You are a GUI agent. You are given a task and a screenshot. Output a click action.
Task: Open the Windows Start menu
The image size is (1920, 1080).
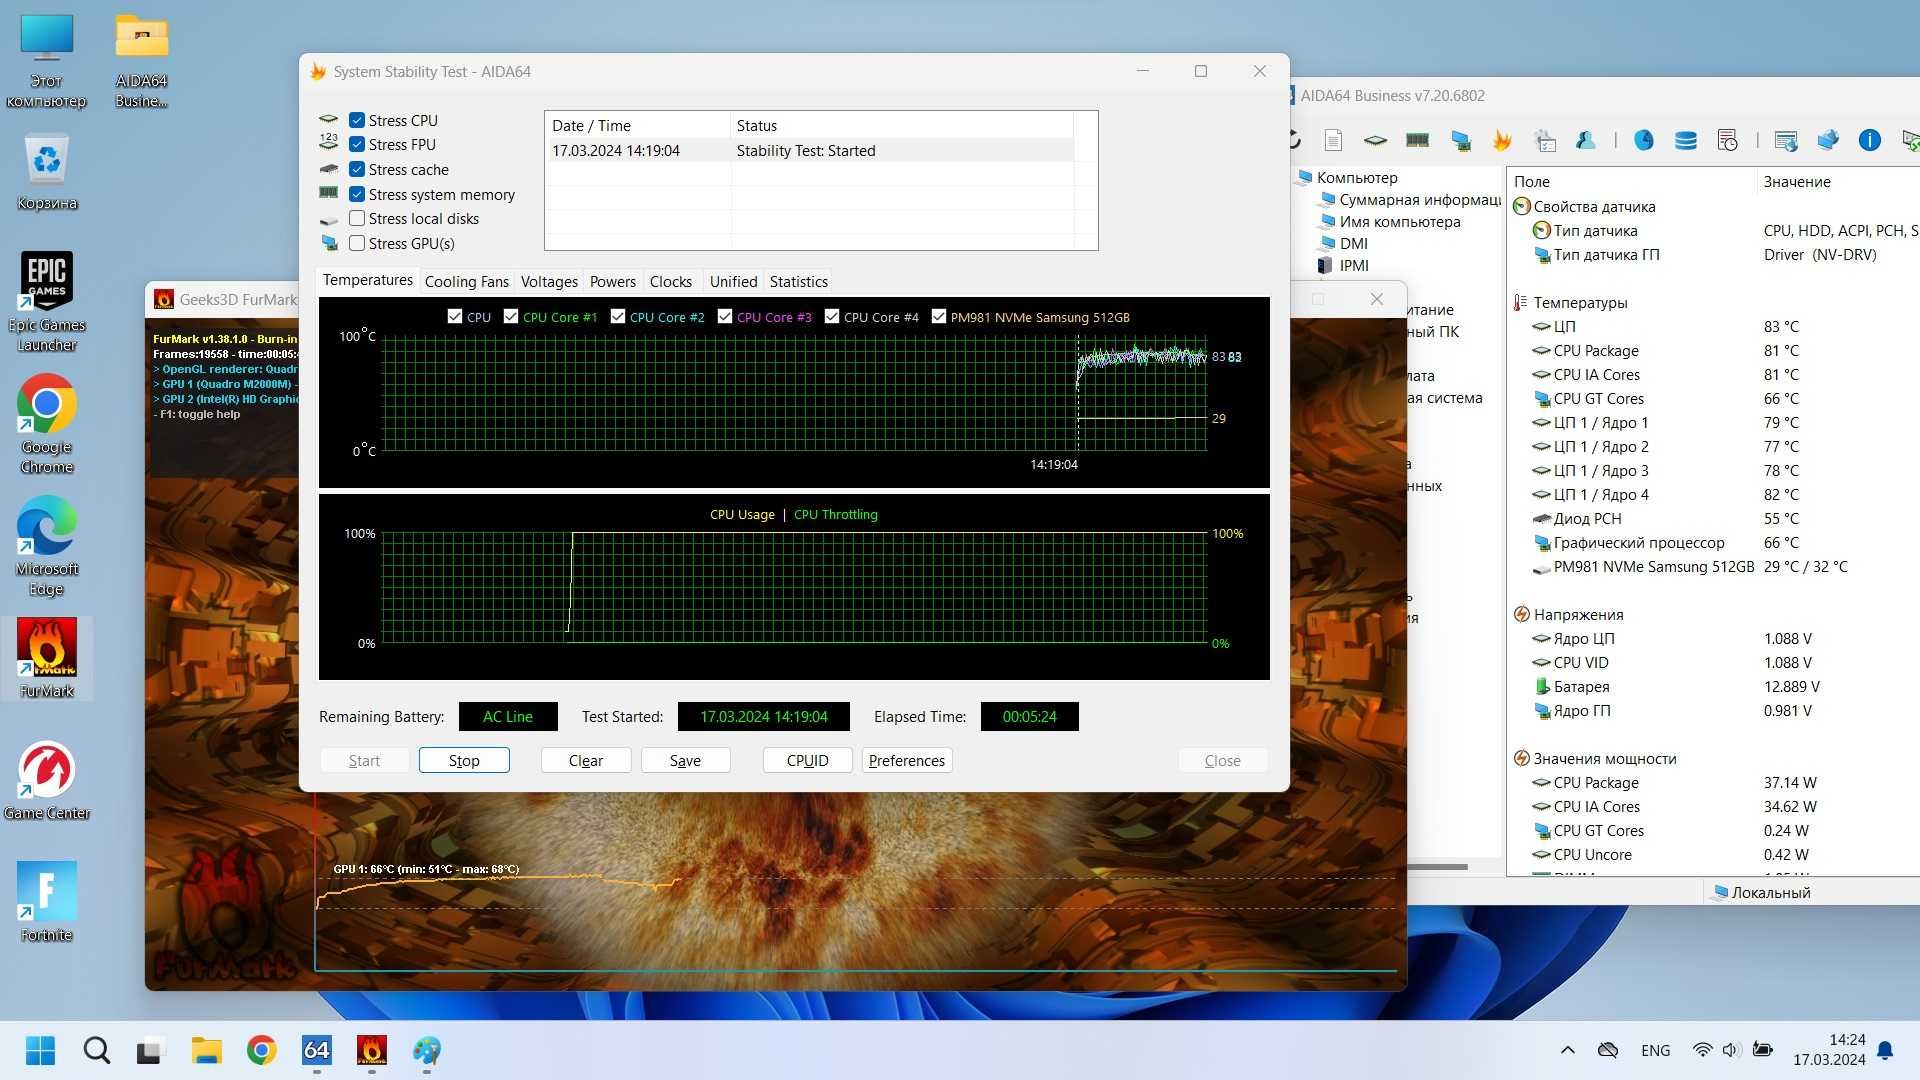[x=40, y=1050]
